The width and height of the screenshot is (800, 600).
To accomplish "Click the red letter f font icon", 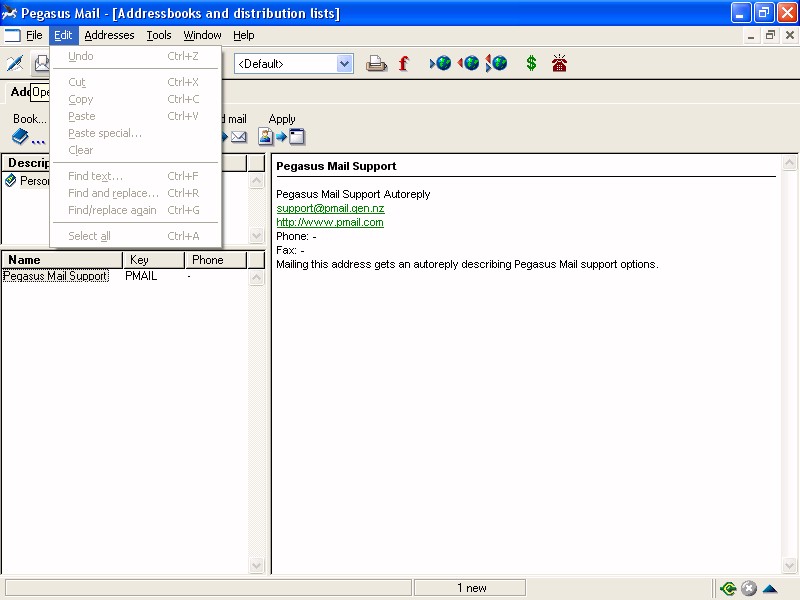I will (404, 63).
